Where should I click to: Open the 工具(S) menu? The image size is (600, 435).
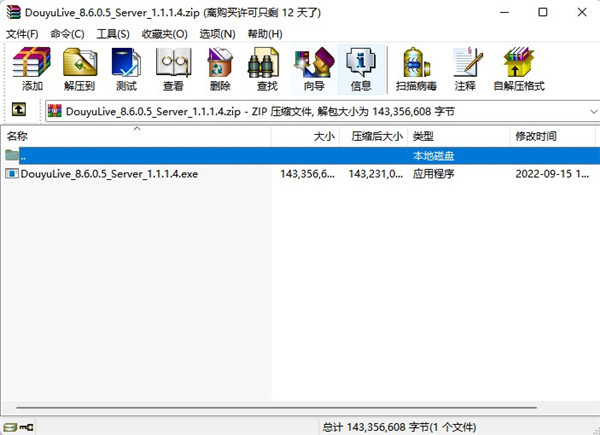pyautogui.click(x=113, y=34)
